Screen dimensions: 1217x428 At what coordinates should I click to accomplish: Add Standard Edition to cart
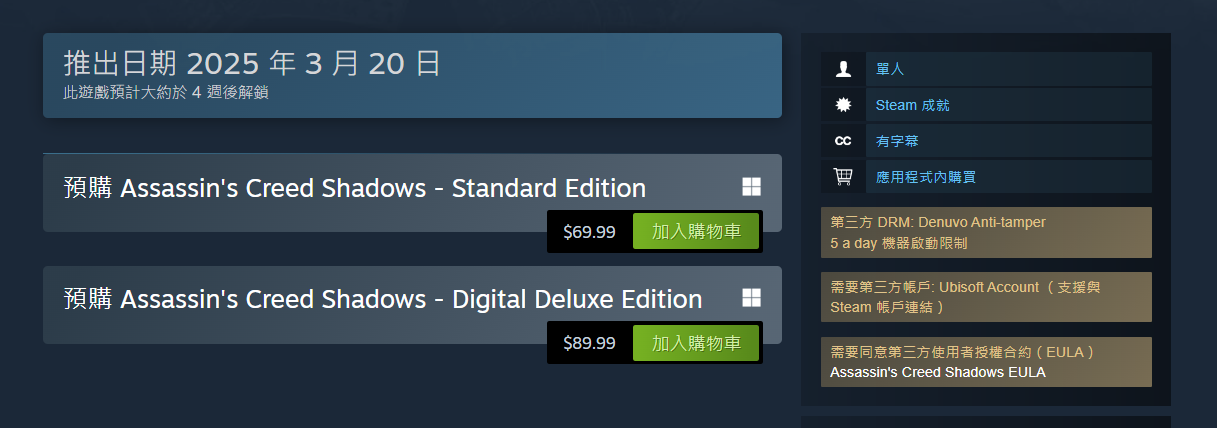click(x=696, y=232)
